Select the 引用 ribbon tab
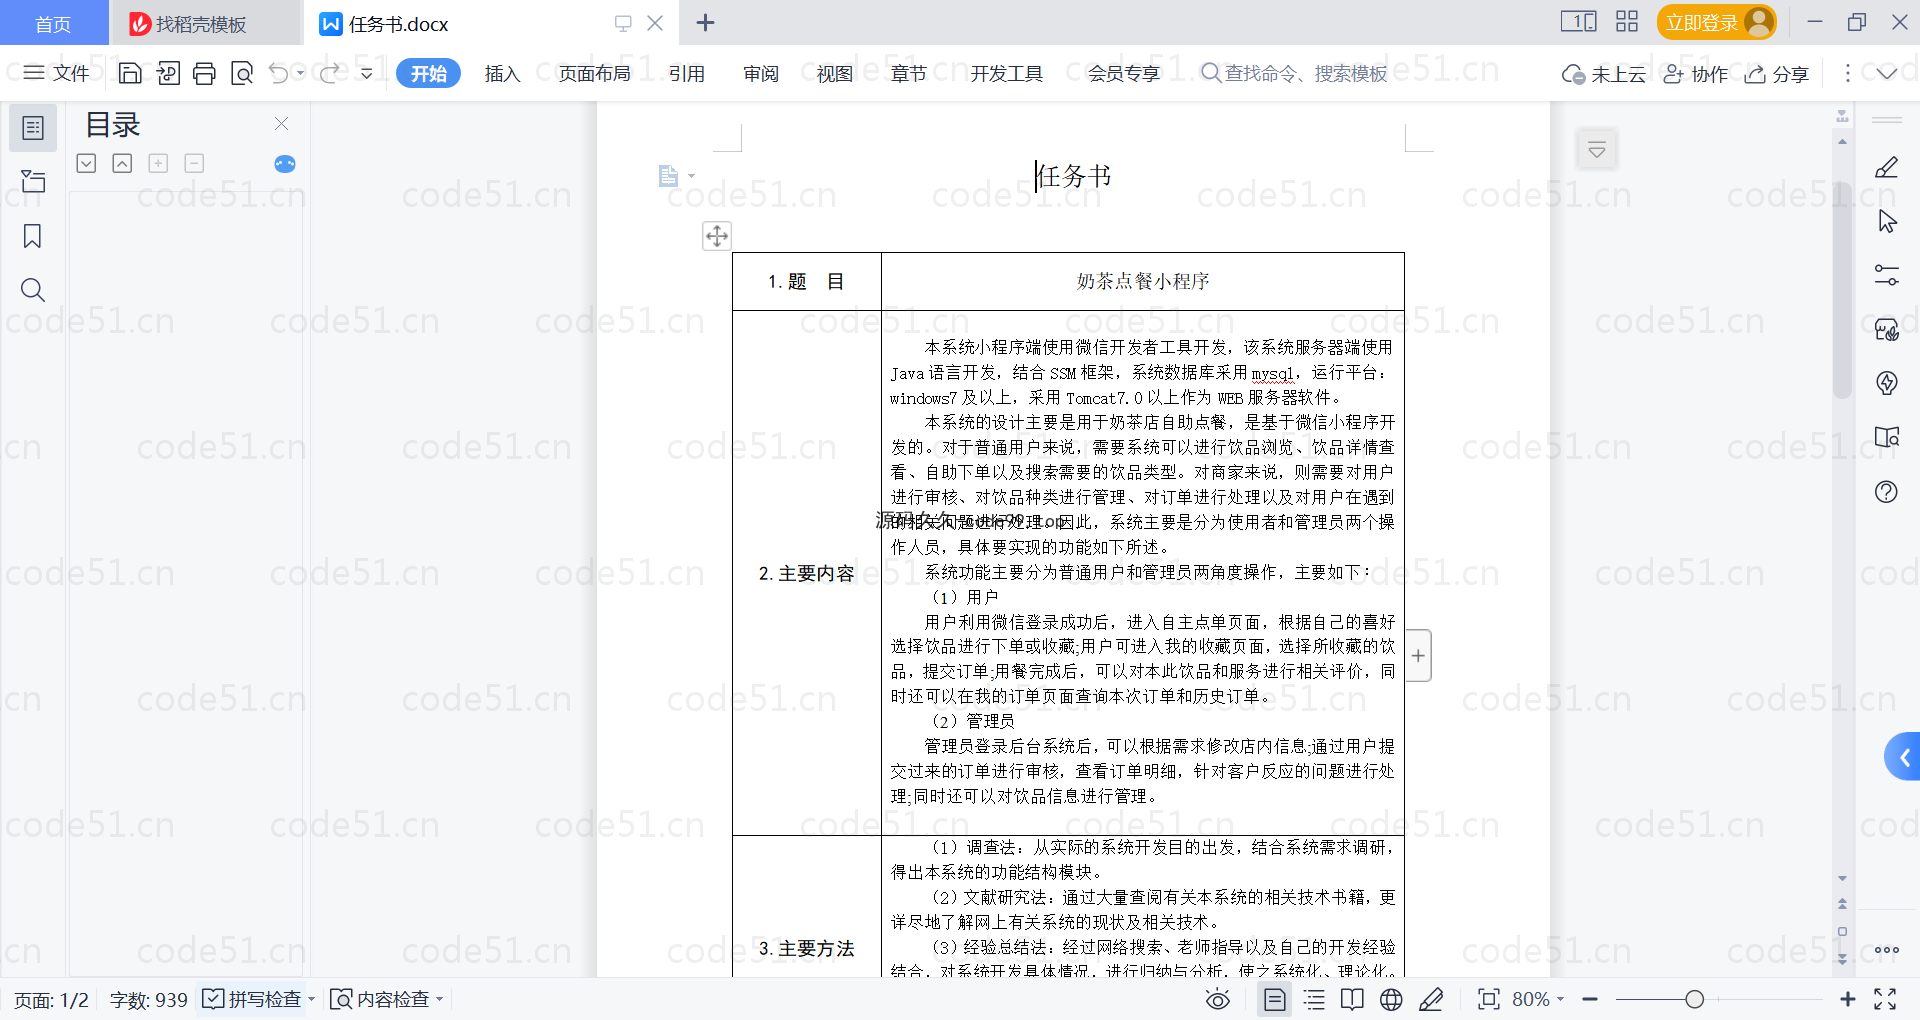 [687, 73]
